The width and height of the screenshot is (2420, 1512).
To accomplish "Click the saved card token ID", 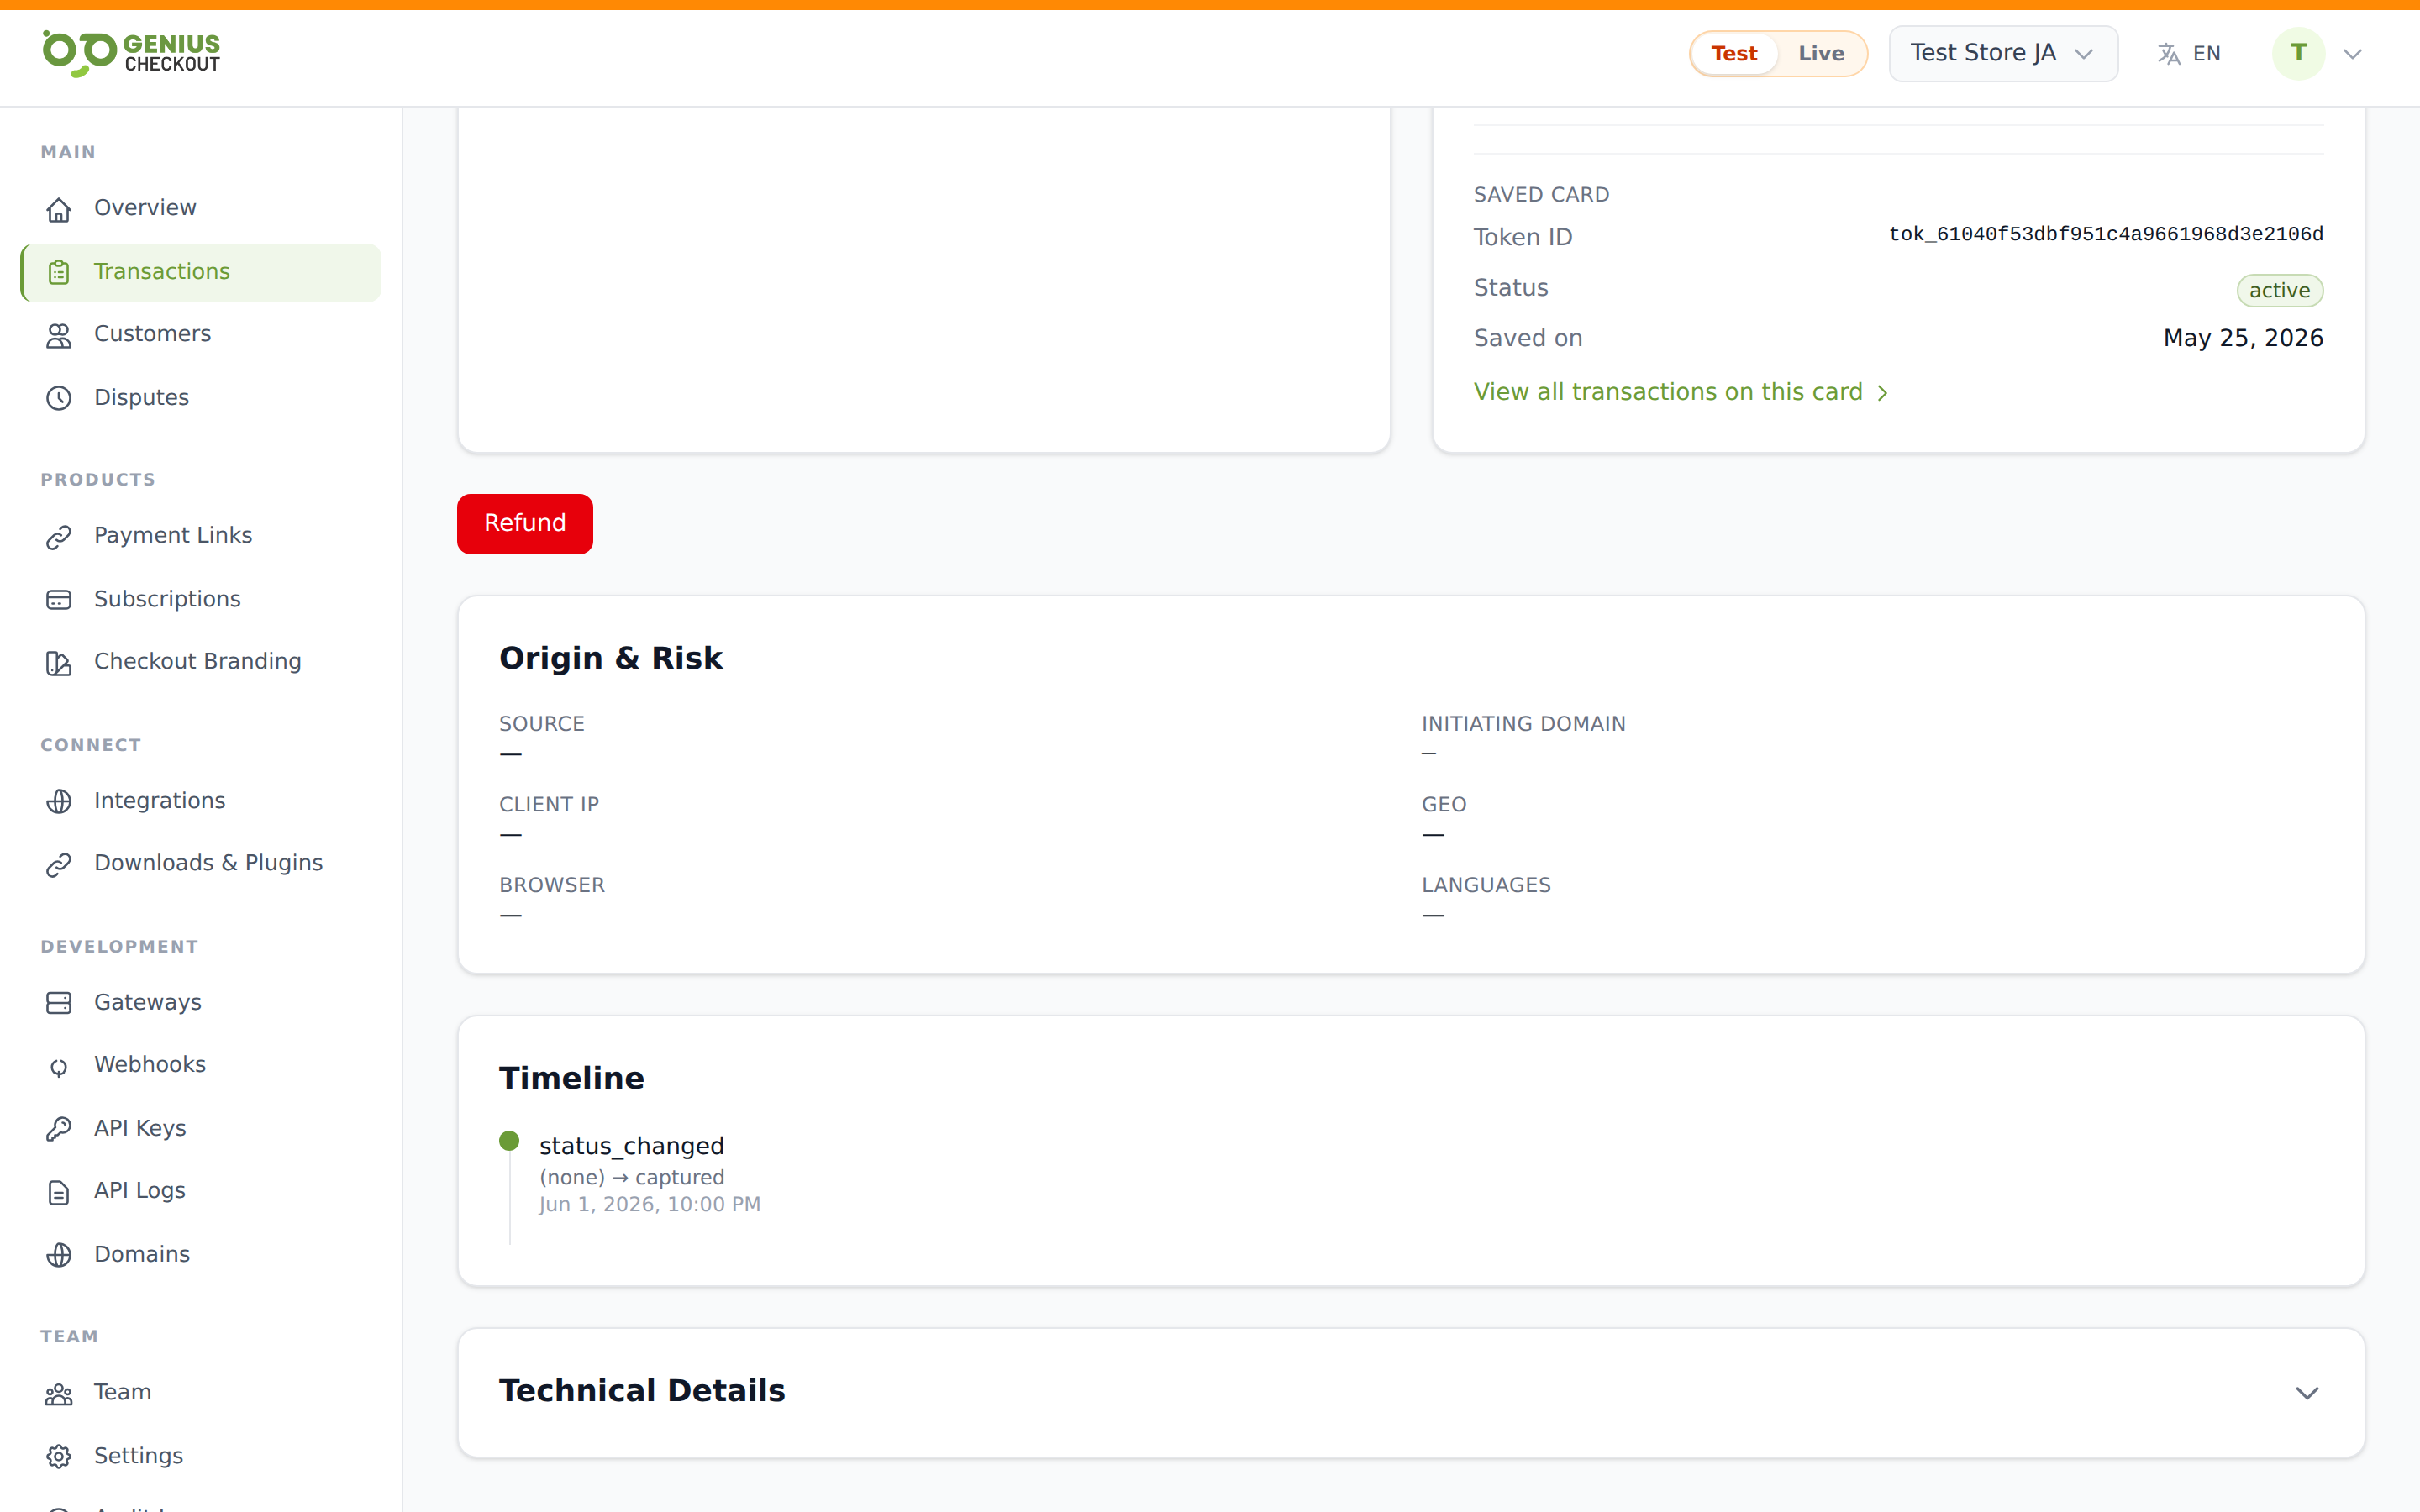I will coord(2106,235).
